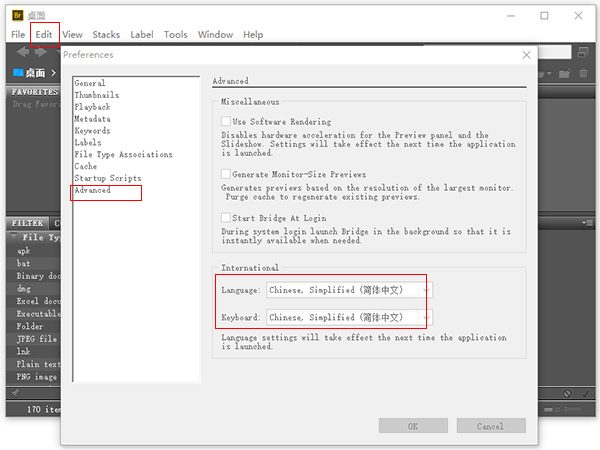Image resolution: width=600 pixels, height=450 pixels.
Task: Open the Edit menu
Action: [x=44, y=35]
